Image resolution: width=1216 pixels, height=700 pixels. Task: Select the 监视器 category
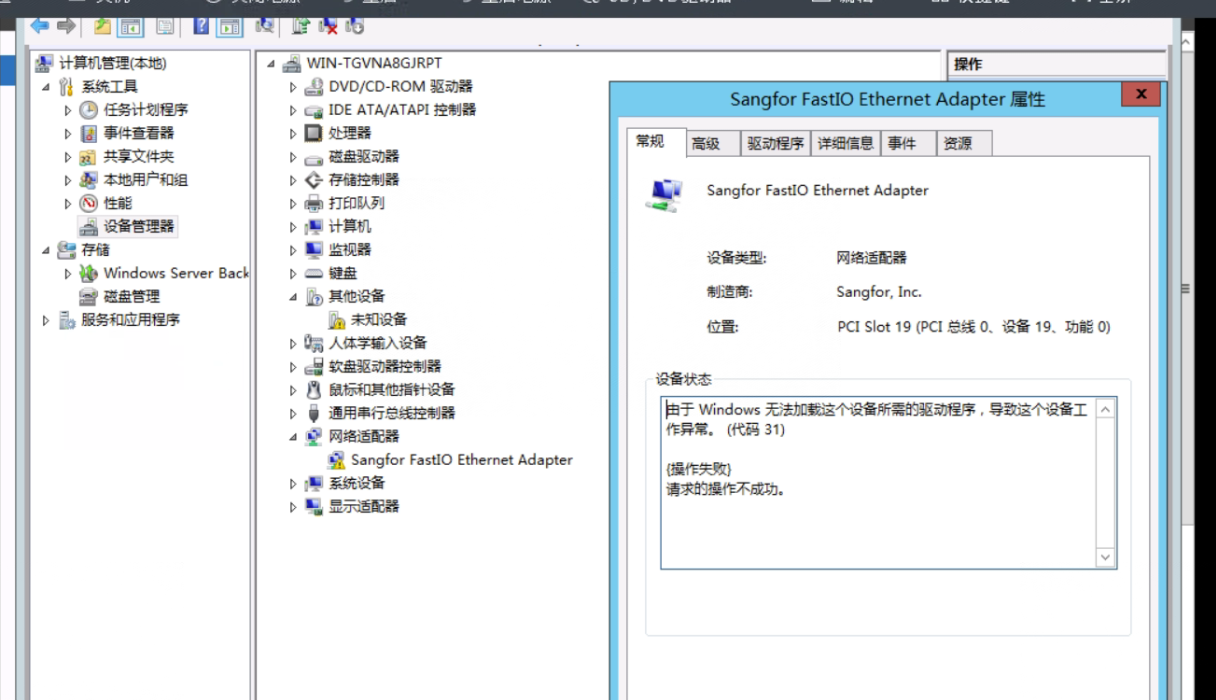(x=350, y=250)
